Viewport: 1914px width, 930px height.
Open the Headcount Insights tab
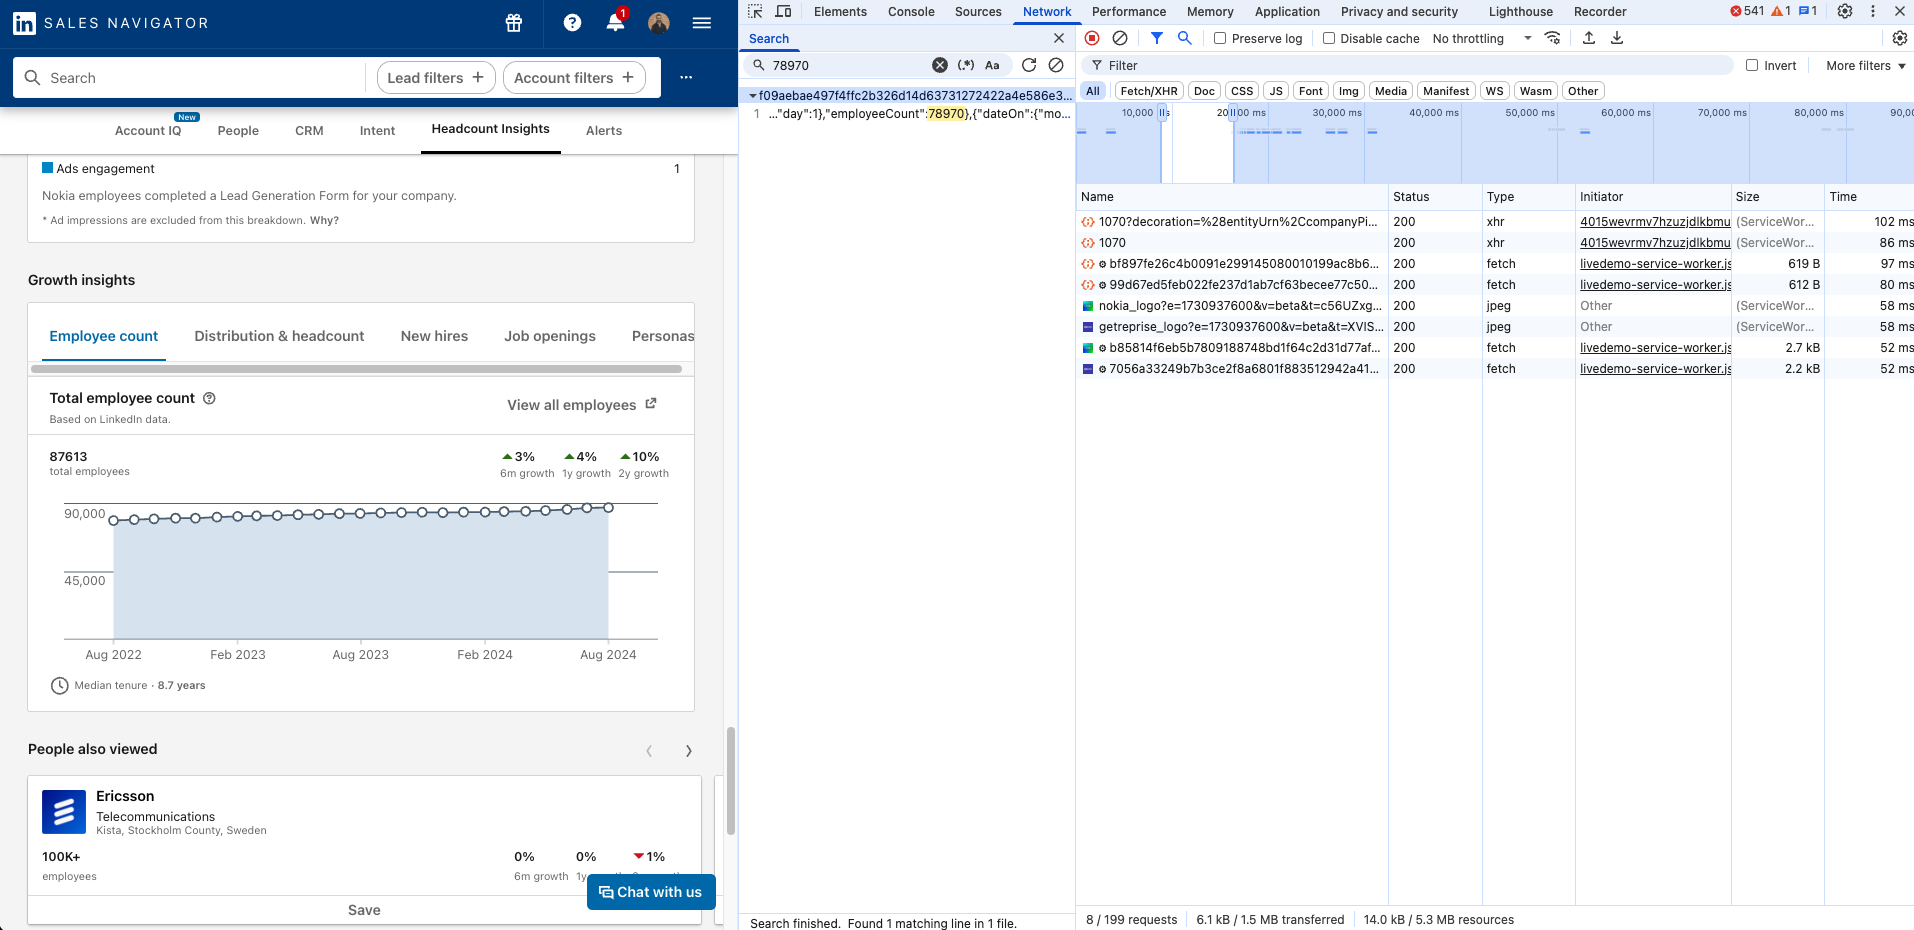pyautogui.click(x=491, y=129)
